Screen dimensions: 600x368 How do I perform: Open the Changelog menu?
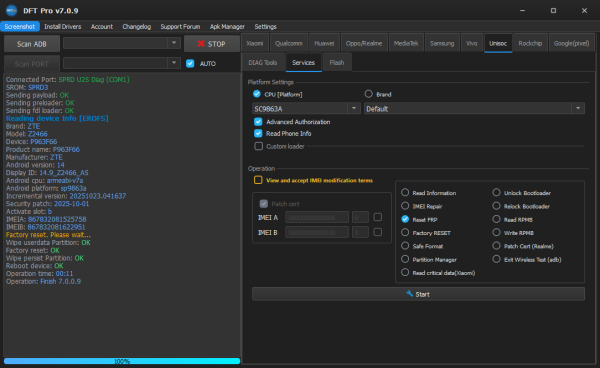pyautogui.click(x=137, y=26)
